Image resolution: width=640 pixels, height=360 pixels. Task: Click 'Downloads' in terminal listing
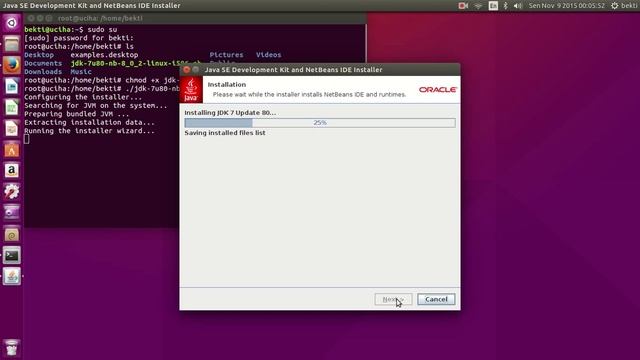pos(43,72)
